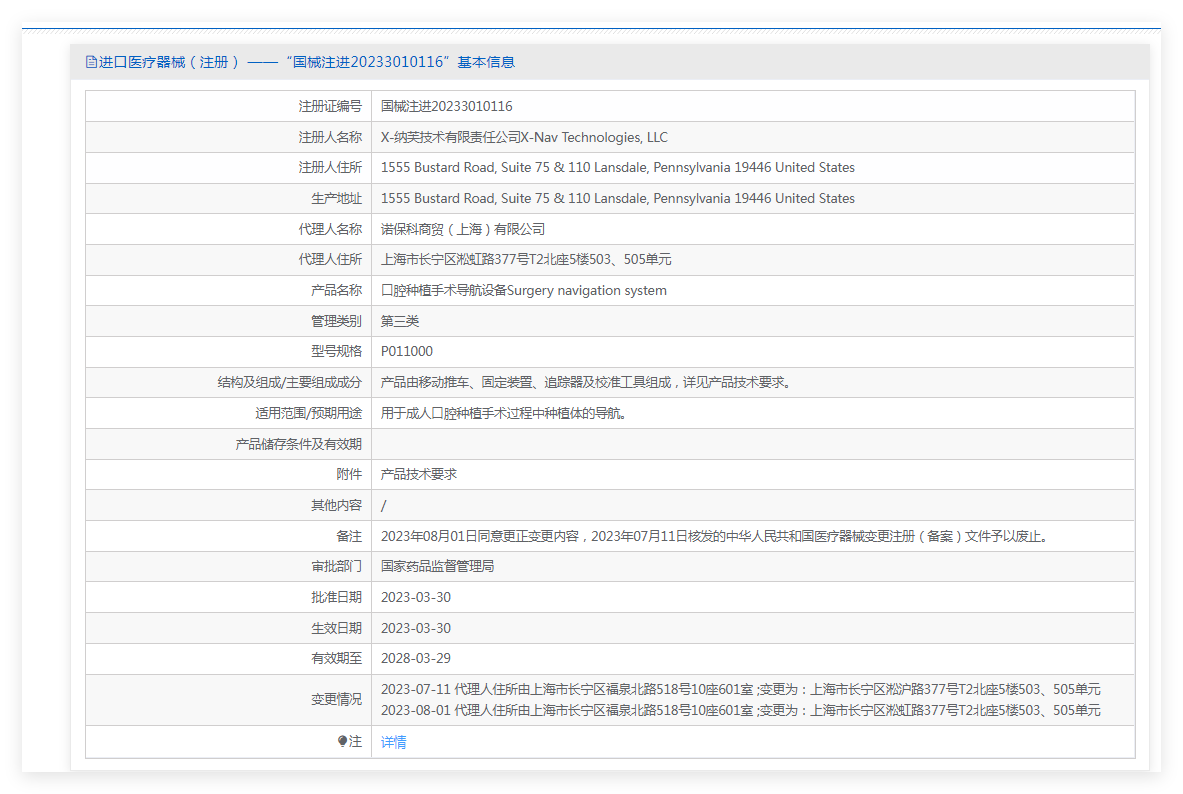Open the 详情 details link
This screenshot has width=1183, height=794.
[393, 742]
